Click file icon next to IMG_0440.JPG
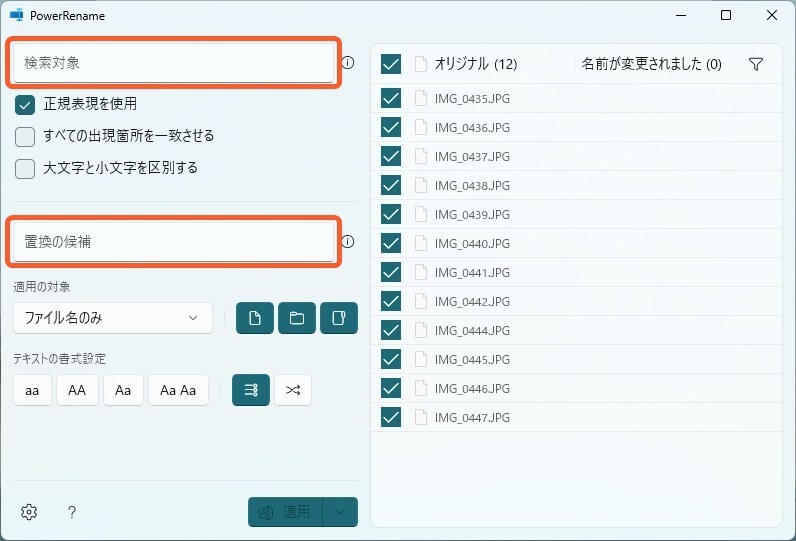 421,243
